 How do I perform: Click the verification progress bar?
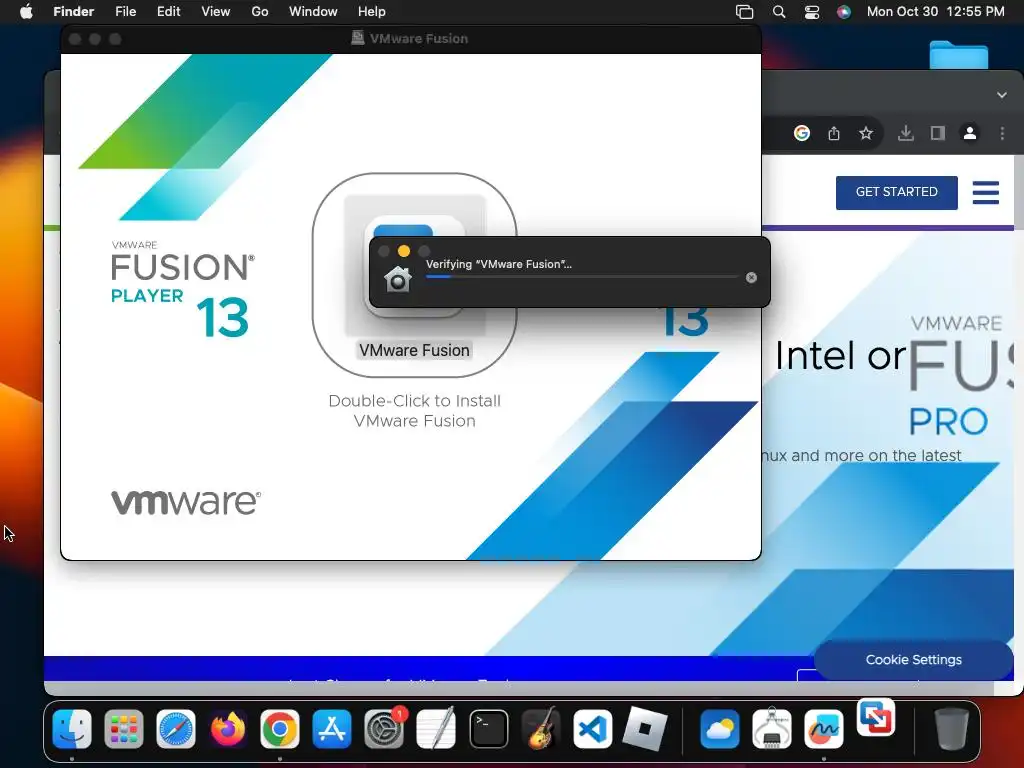(x=581, y=277)
